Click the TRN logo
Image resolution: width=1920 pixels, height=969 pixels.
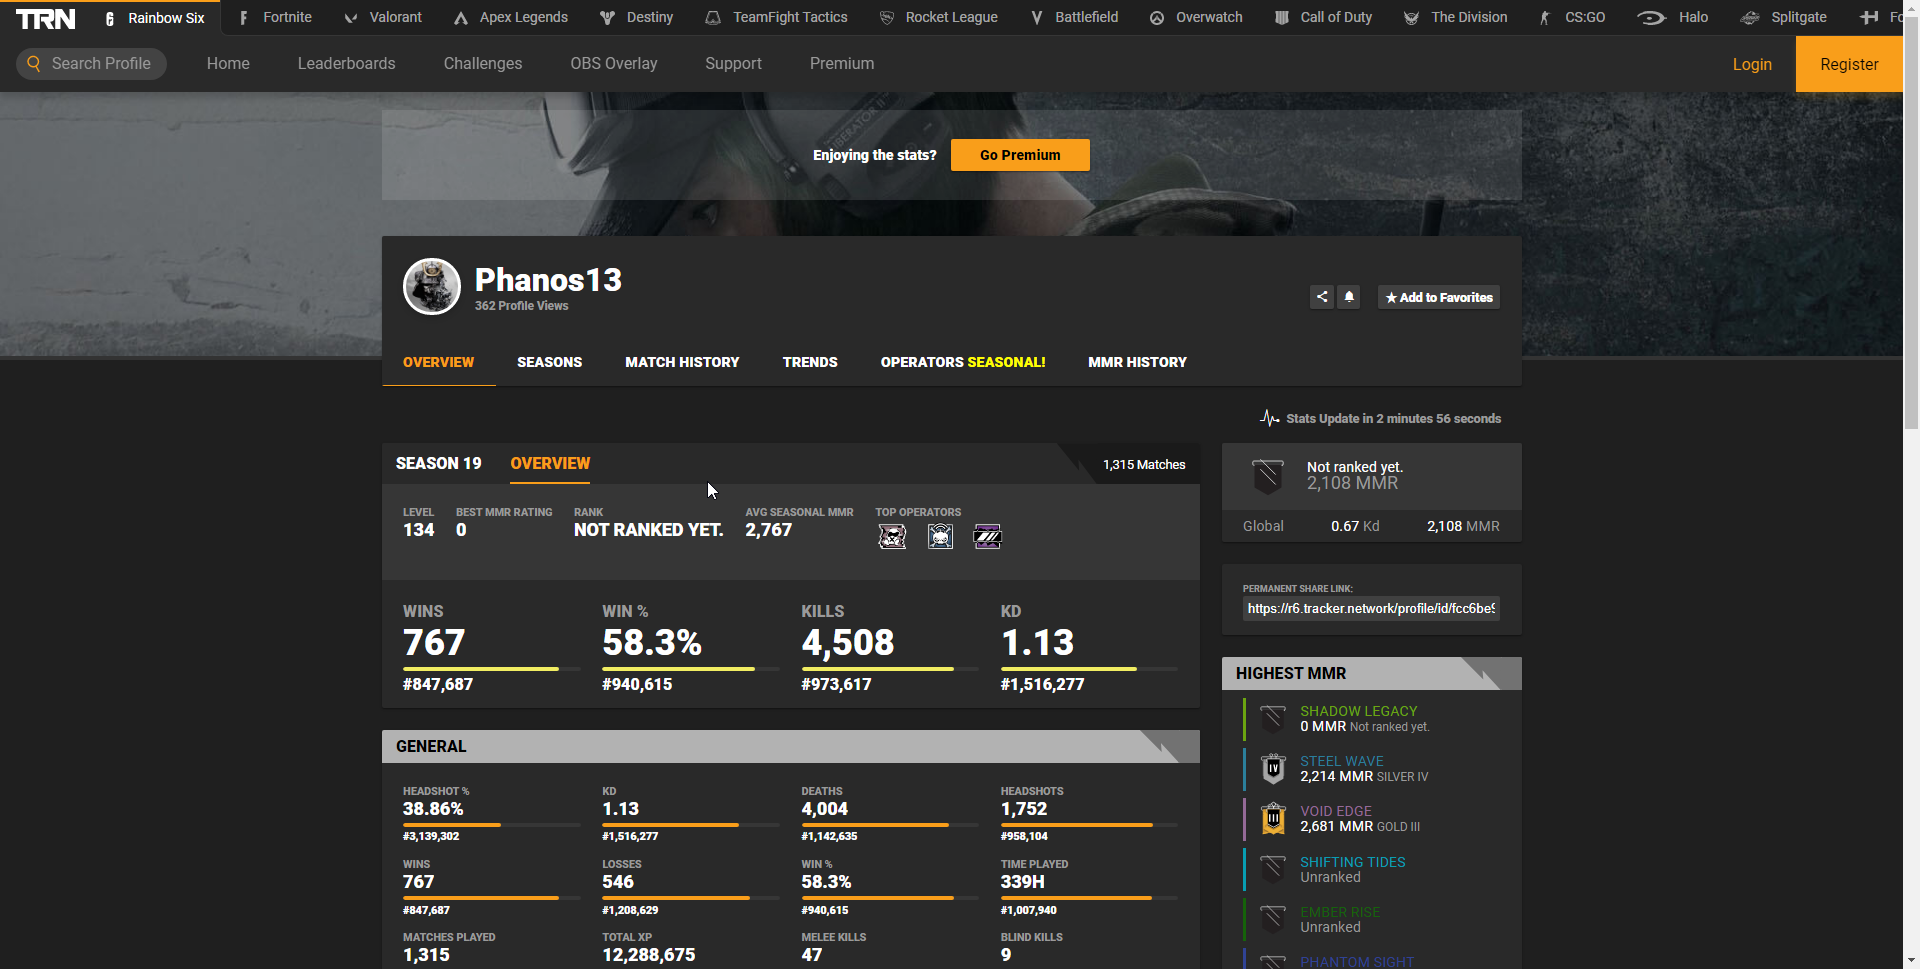[x=46, y=19]
